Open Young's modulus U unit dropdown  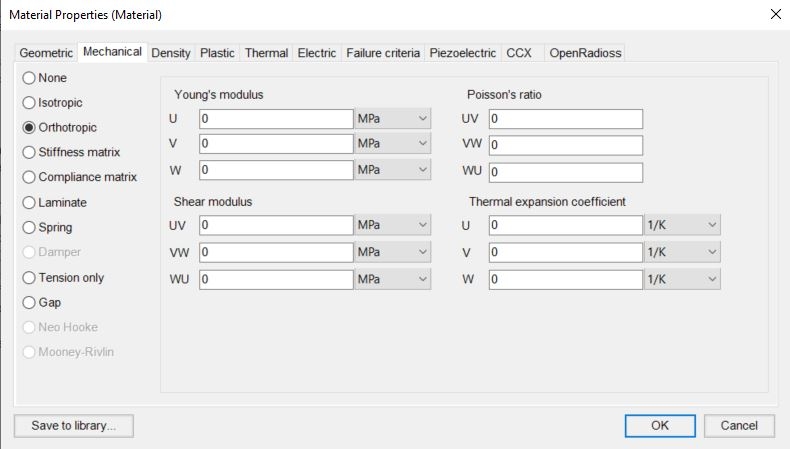(x=393, y=119)
